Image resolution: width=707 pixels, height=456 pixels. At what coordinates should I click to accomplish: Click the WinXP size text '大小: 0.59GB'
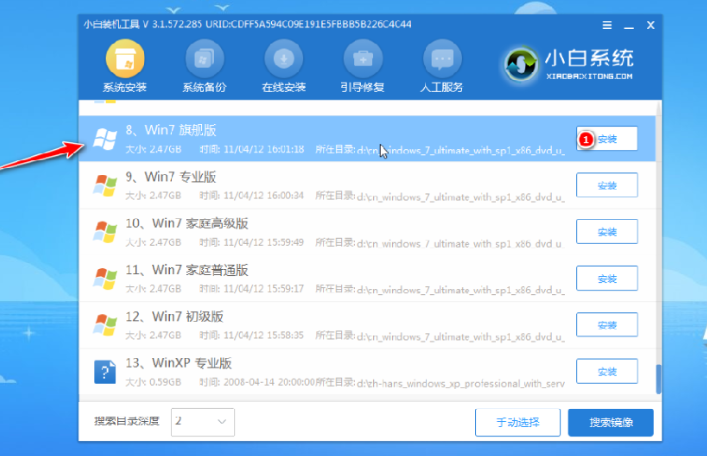click(153, 382)
